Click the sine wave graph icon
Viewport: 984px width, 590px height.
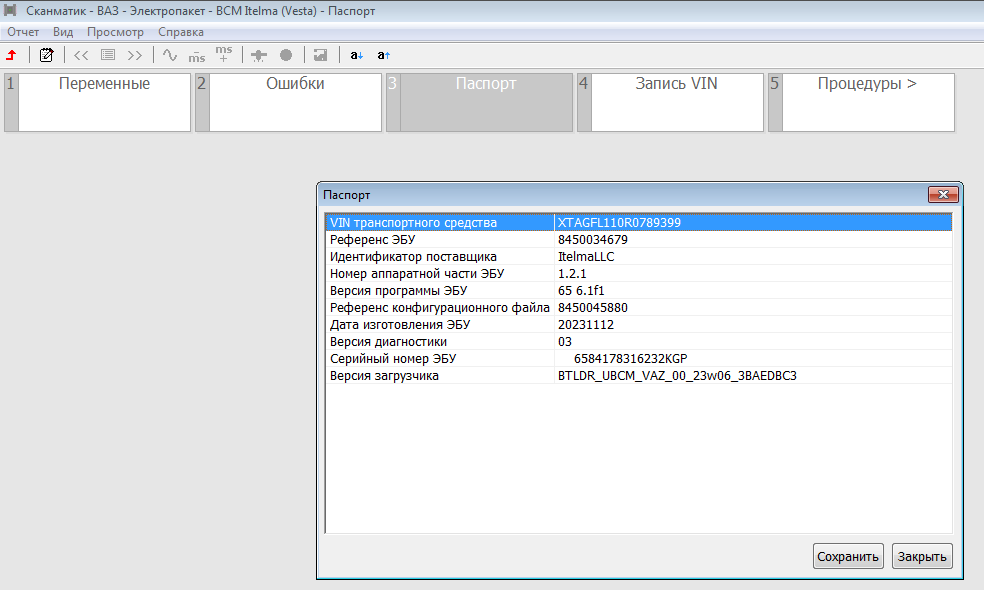coord(170,55)
